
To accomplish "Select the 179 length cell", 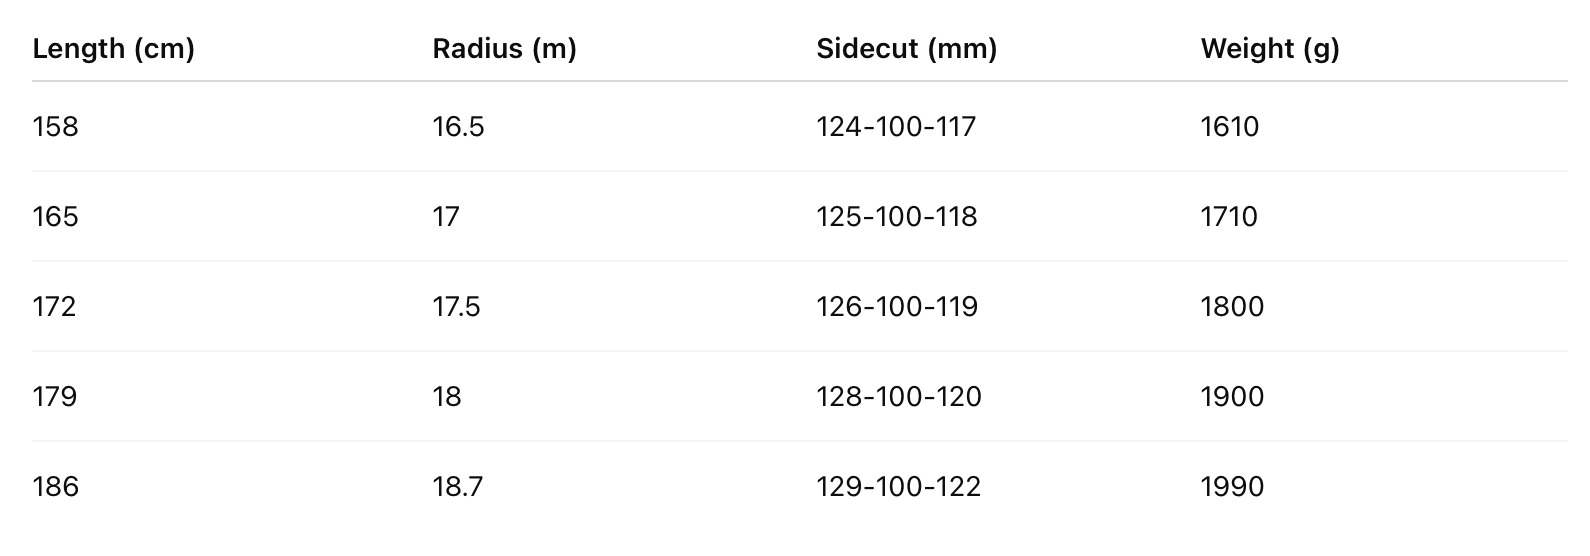I will (55, 397).
